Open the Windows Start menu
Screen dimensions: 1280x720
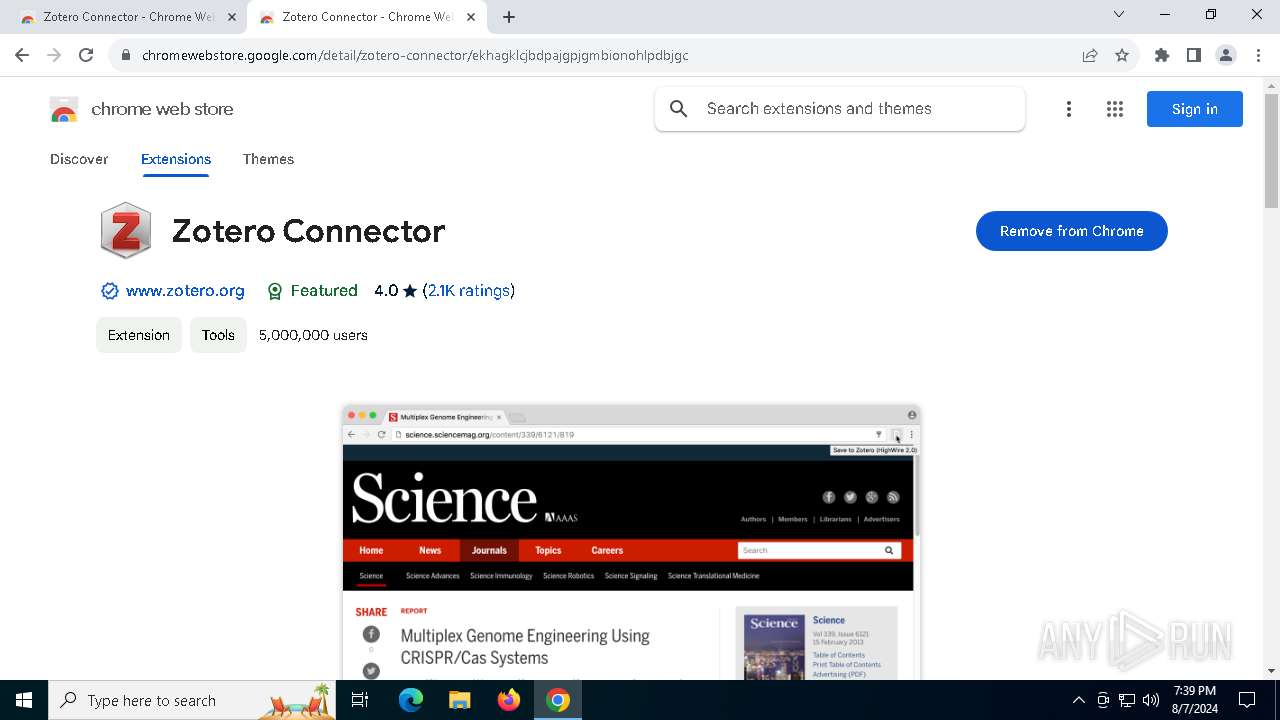[x=24, y=700]
